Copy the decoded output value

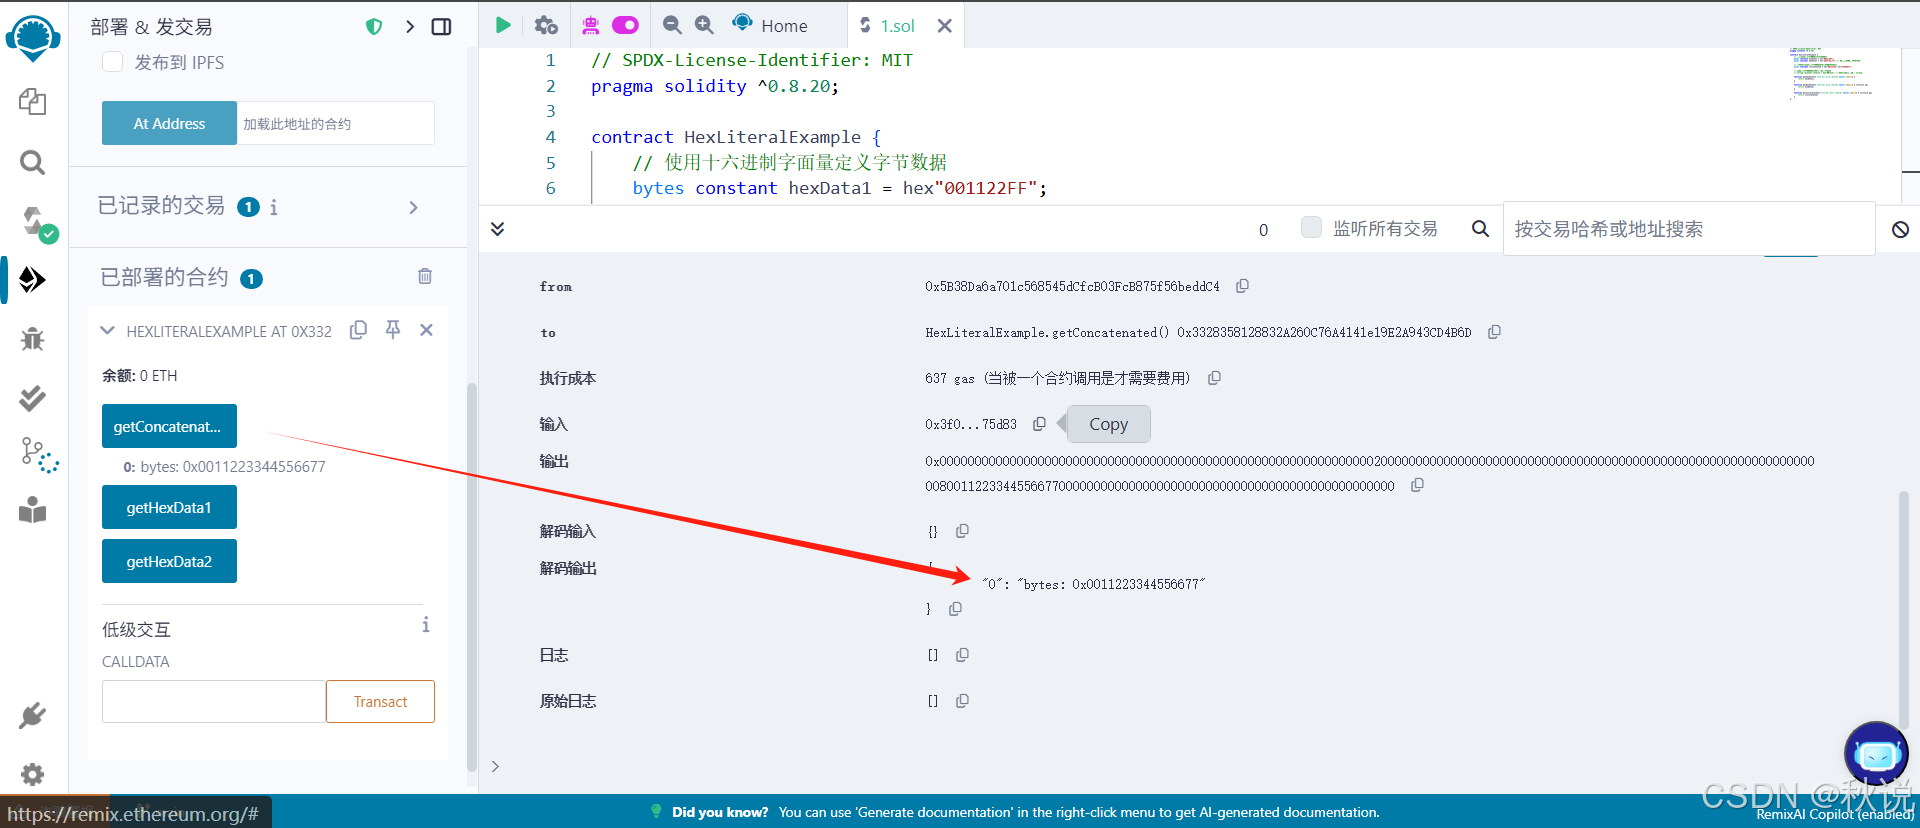click(955, 609)
